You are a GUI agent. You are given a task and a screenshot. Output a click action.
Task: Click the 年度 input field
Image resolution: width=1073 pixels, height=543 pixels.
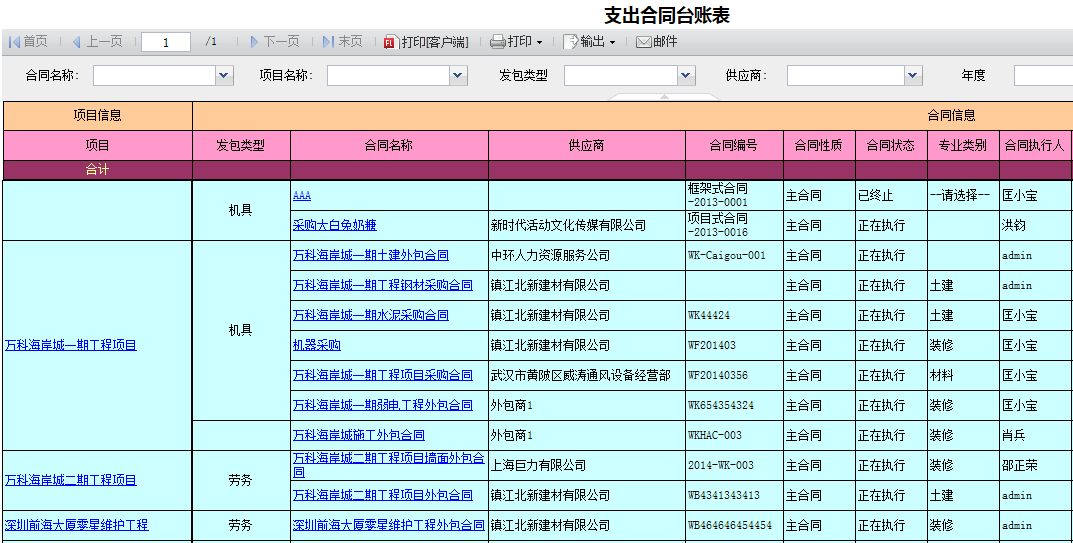pyautogui.click(x=1043, y=75)
